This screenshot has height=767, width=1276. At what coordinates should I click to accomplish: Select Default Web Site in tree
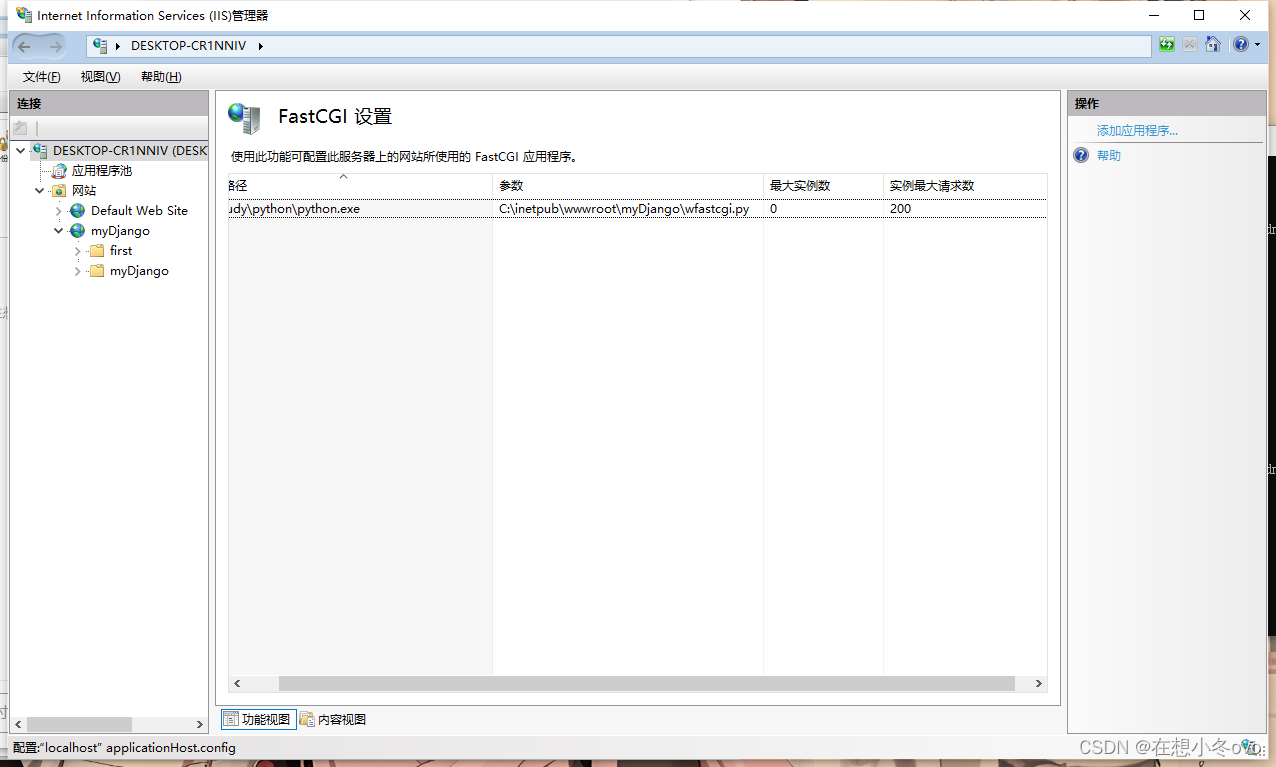139,211
